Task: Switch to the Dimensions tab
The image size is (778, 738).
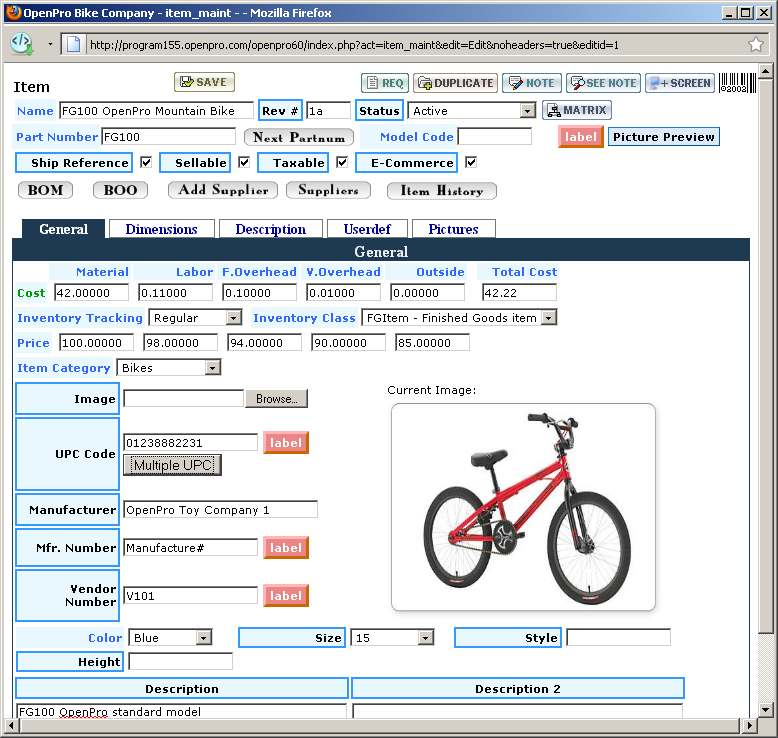Action: [161, 229]
